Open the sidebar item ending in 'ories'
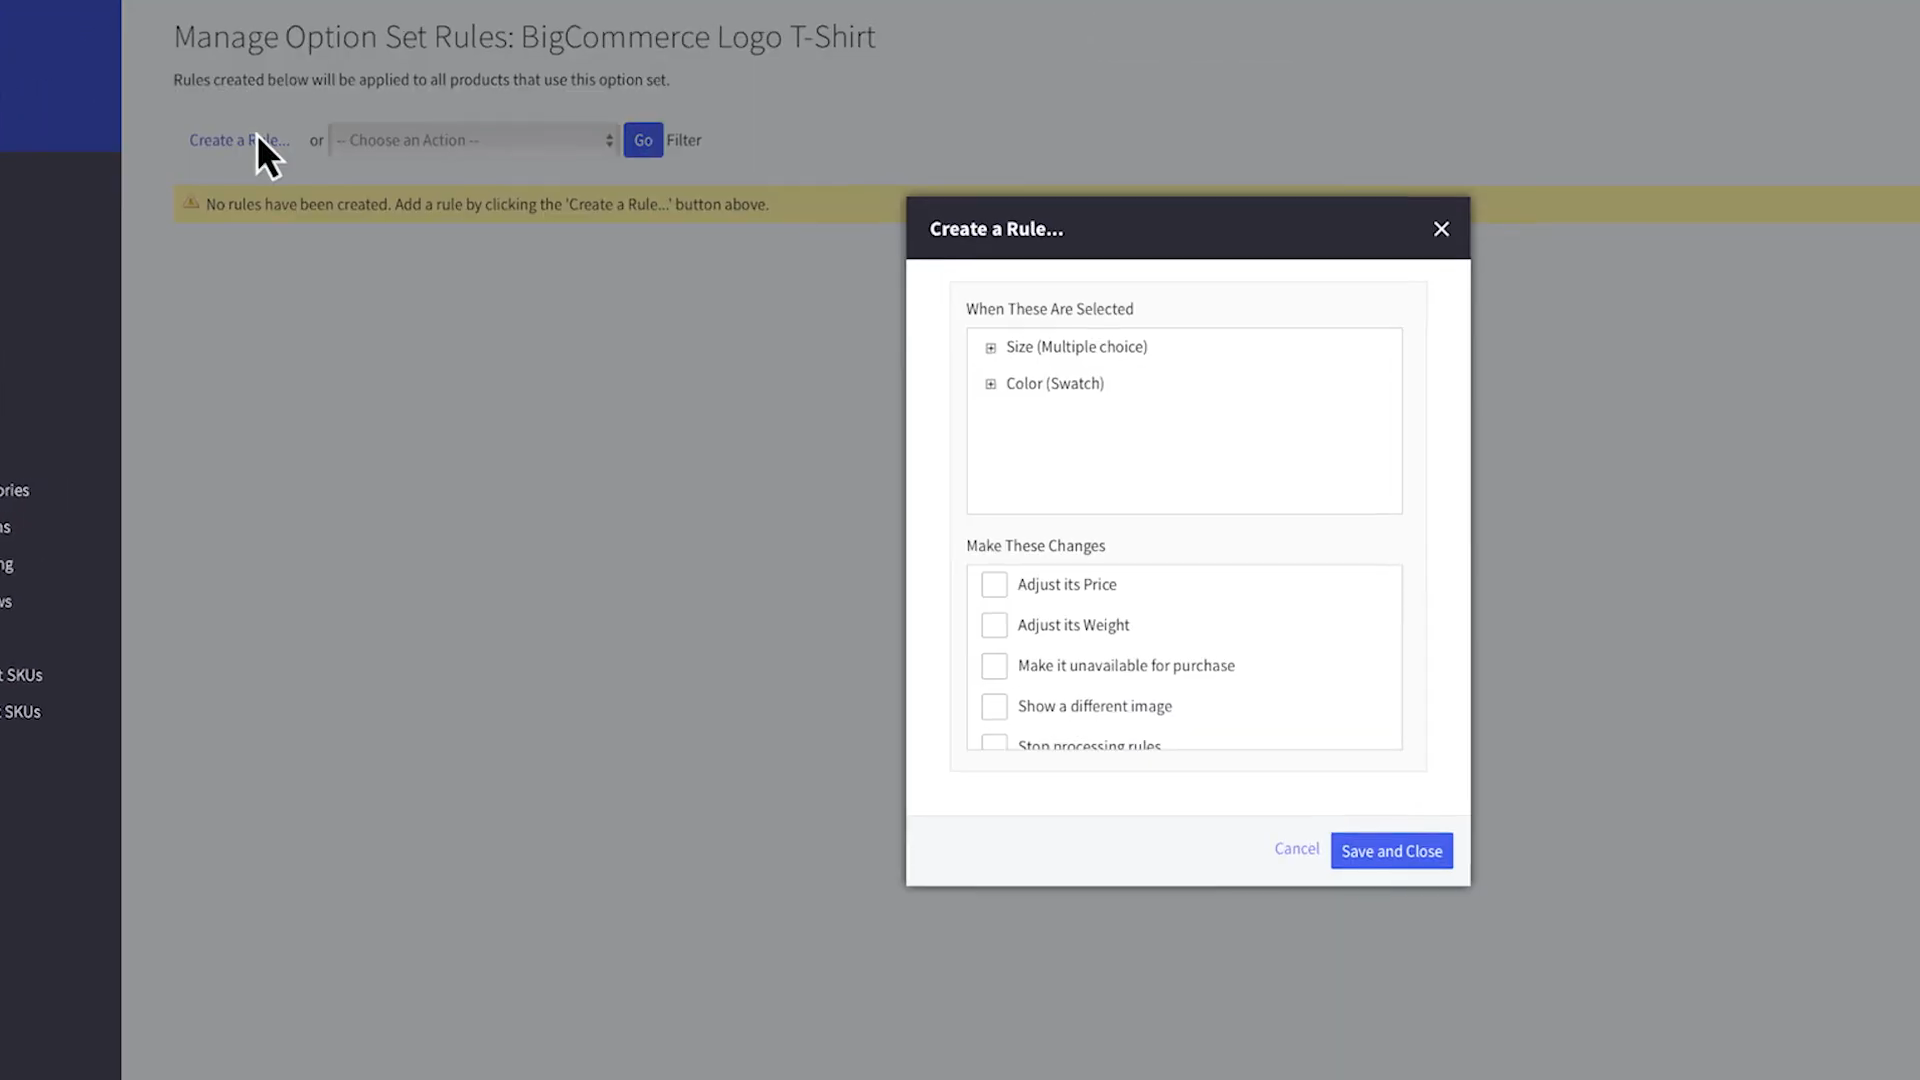This screenshot has height=1080, width=1920. [x=15, y=490]
